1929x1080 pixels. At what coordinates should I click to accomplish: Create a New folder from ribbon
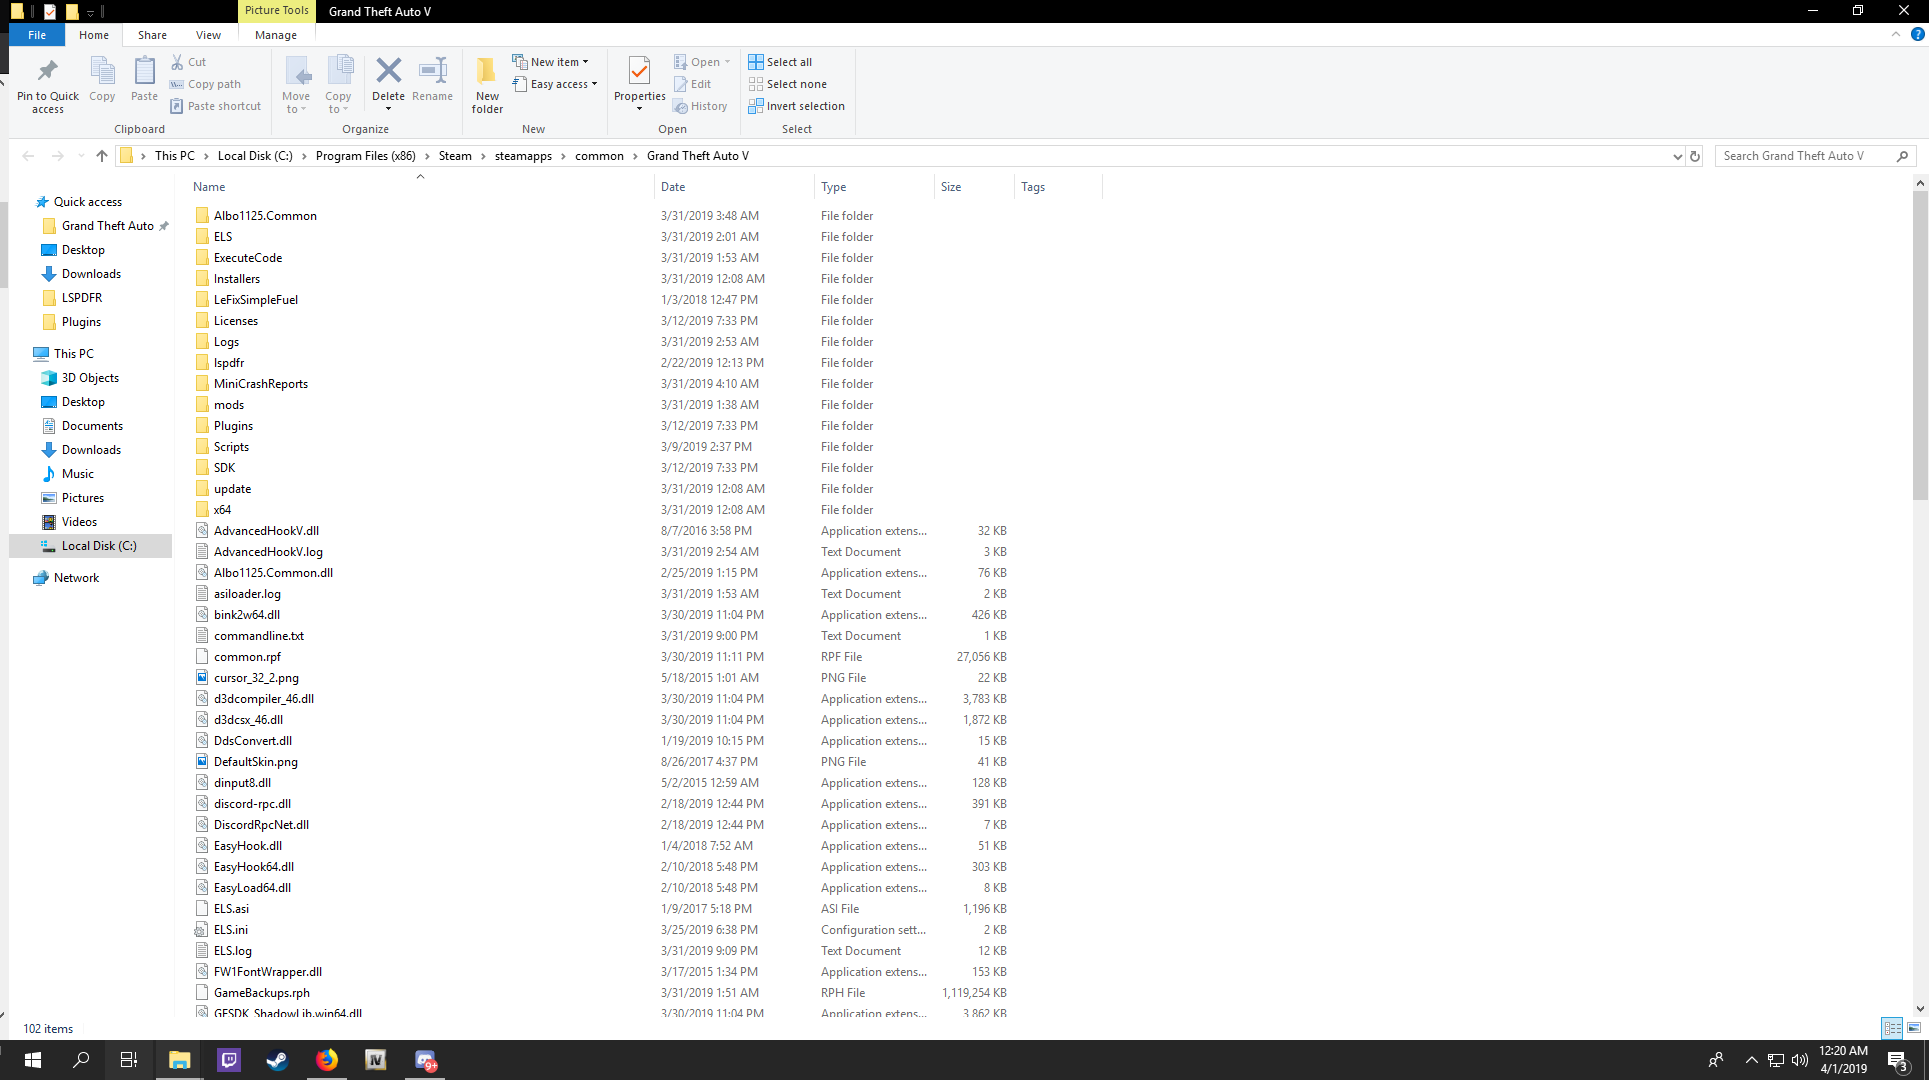[487, 72]
